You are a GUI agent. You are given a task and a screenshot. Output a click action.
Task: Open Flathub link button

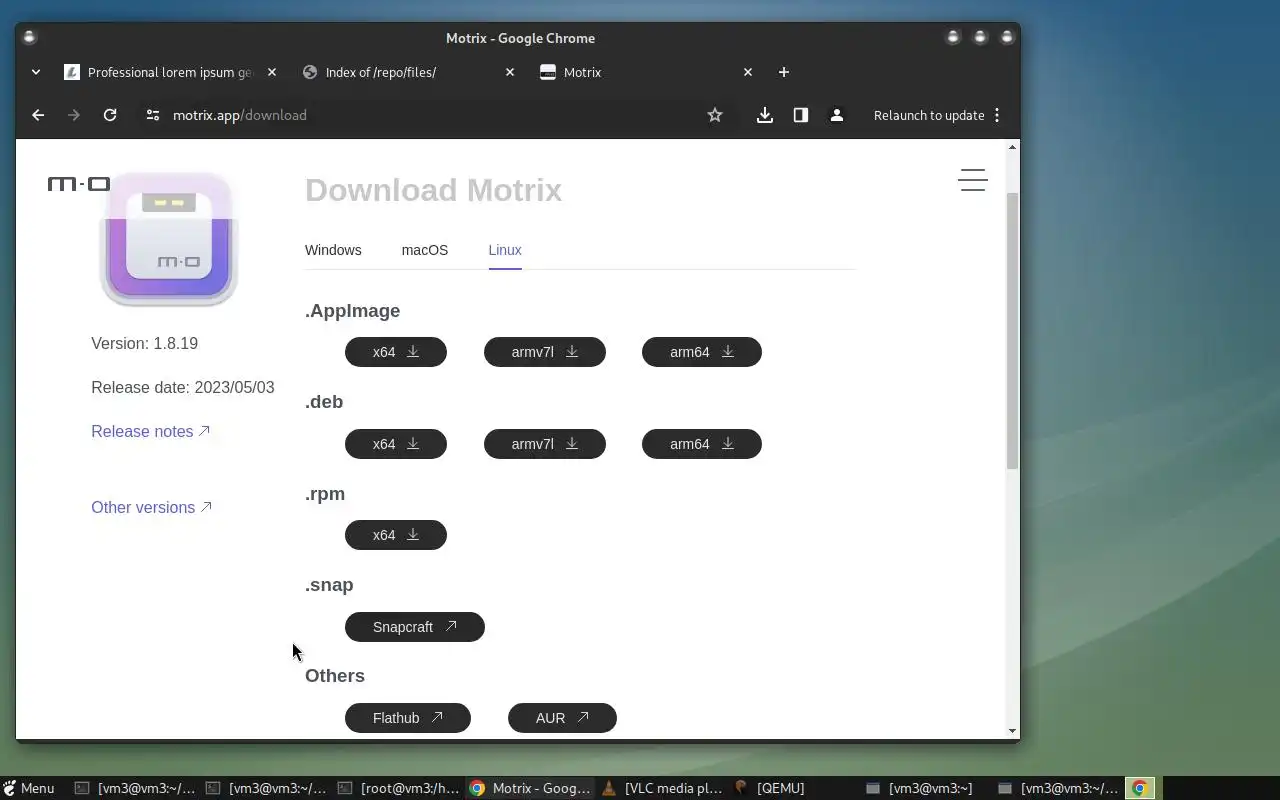click(x=408, y=718)
